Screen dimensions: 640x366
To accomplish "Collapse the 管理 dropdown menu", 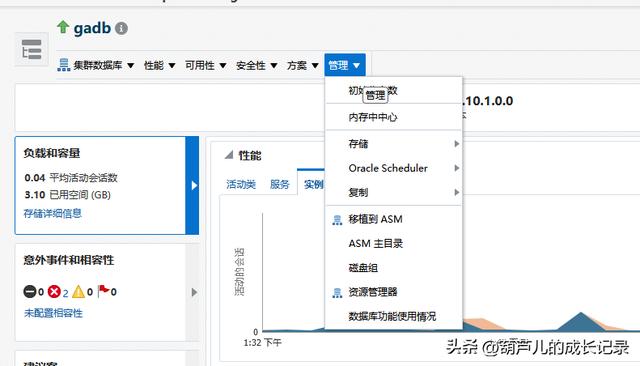I will [345, 65].
